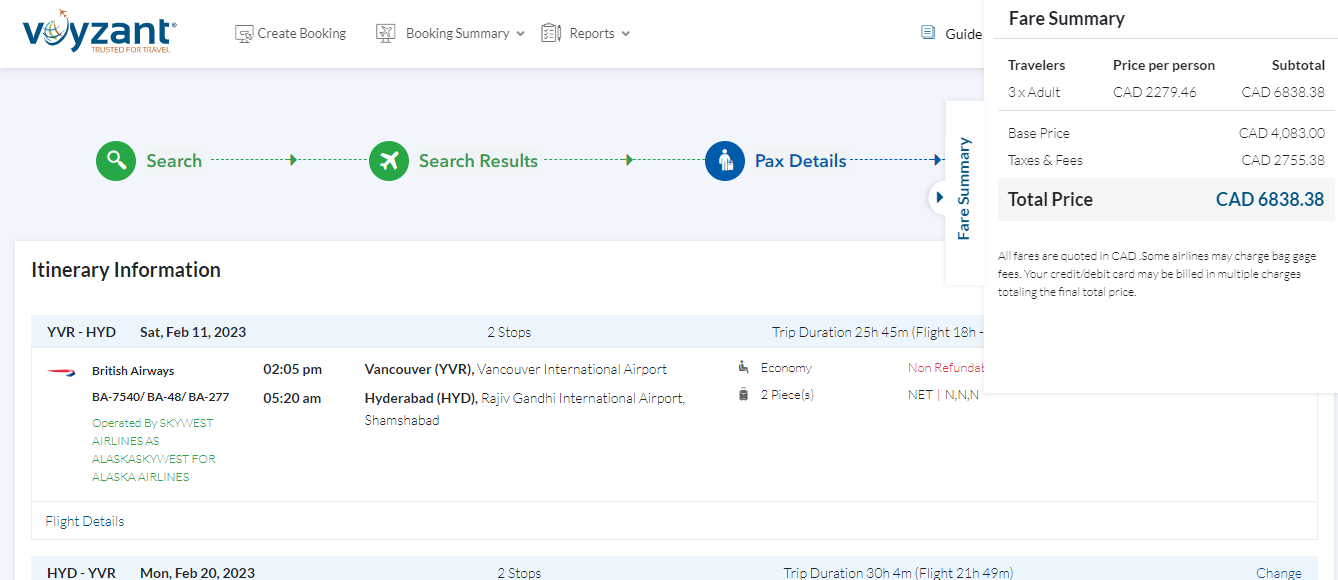Click the 2 Piece(s) baggage icon
Screen dimensions: 1338x580
[x=743, y=395]
